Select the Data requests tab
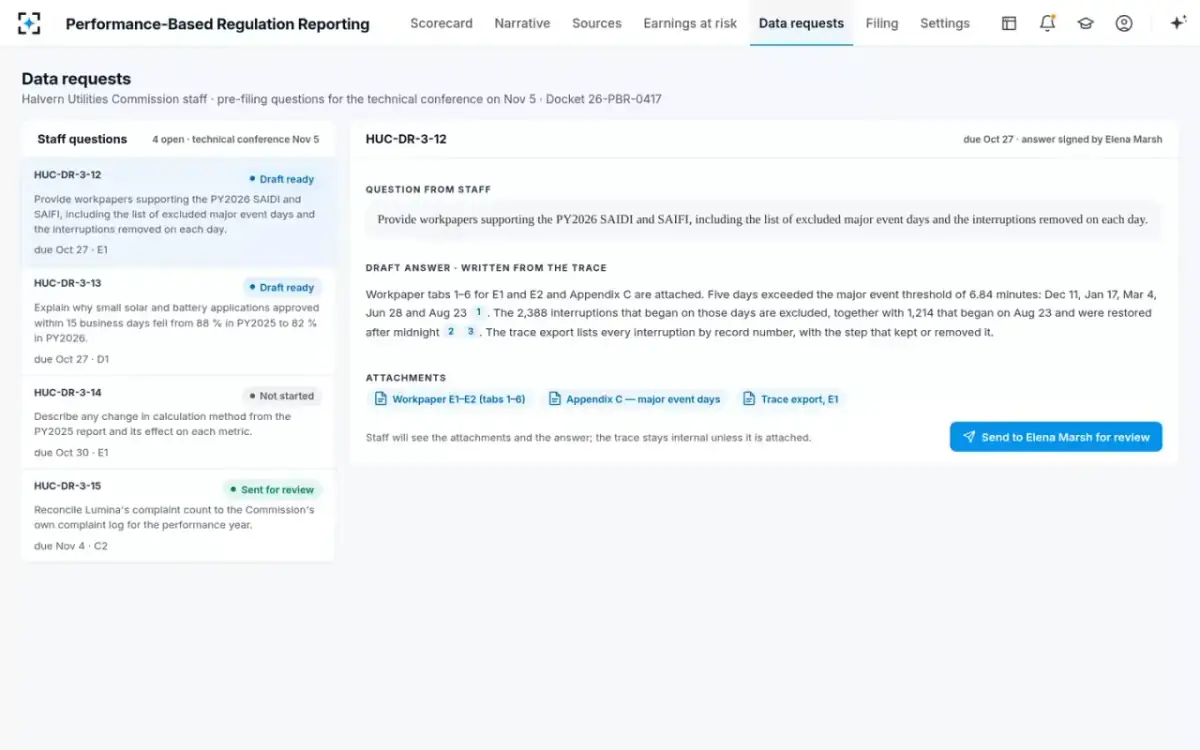The image size is (1200, 750). pos(801,23)
